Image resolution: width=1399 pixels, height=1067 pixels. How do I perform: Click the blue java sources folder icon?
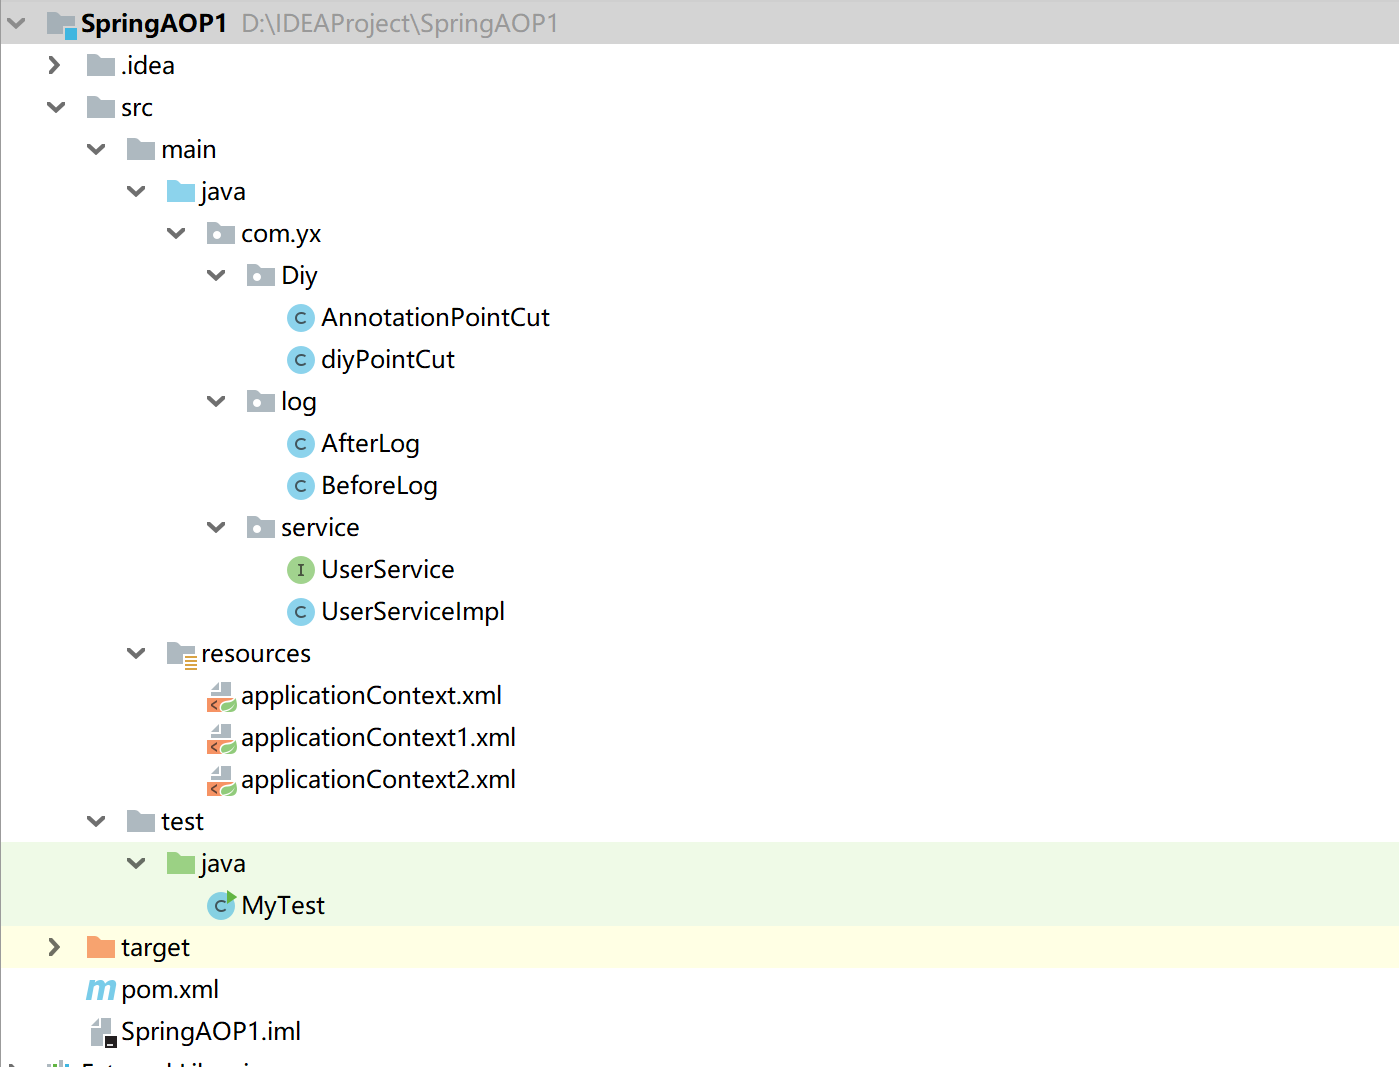(x=181, y=192)
